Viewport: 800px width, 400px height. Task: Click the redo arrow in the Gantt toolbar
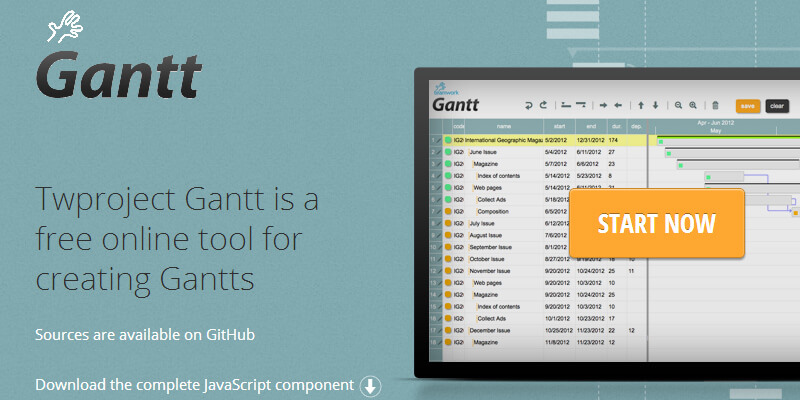point(543,105)
